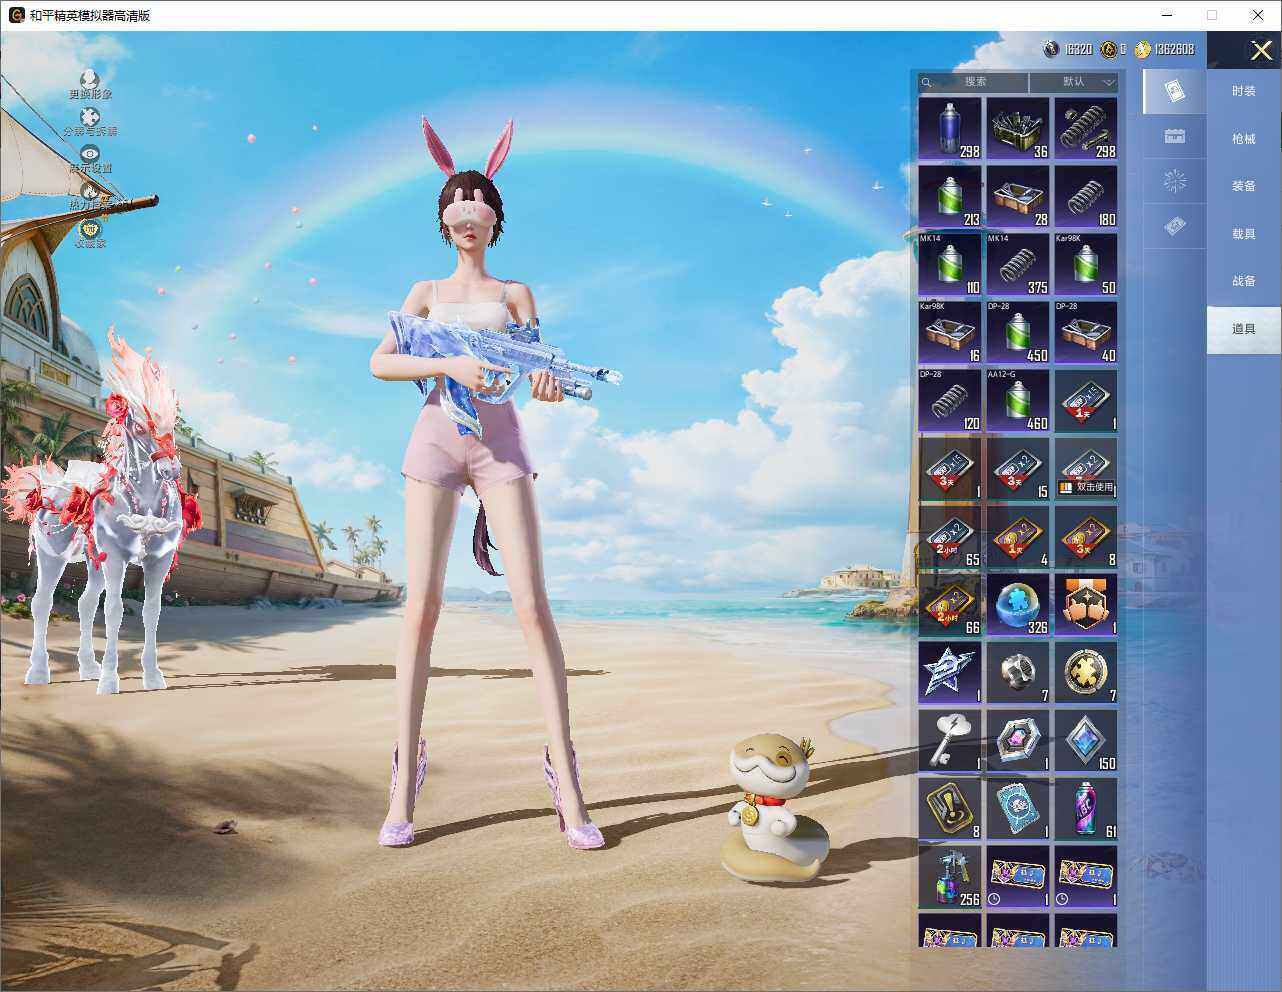Select the exclamation card with count 8
The image size is (1282, 992).
coord(950,809)
